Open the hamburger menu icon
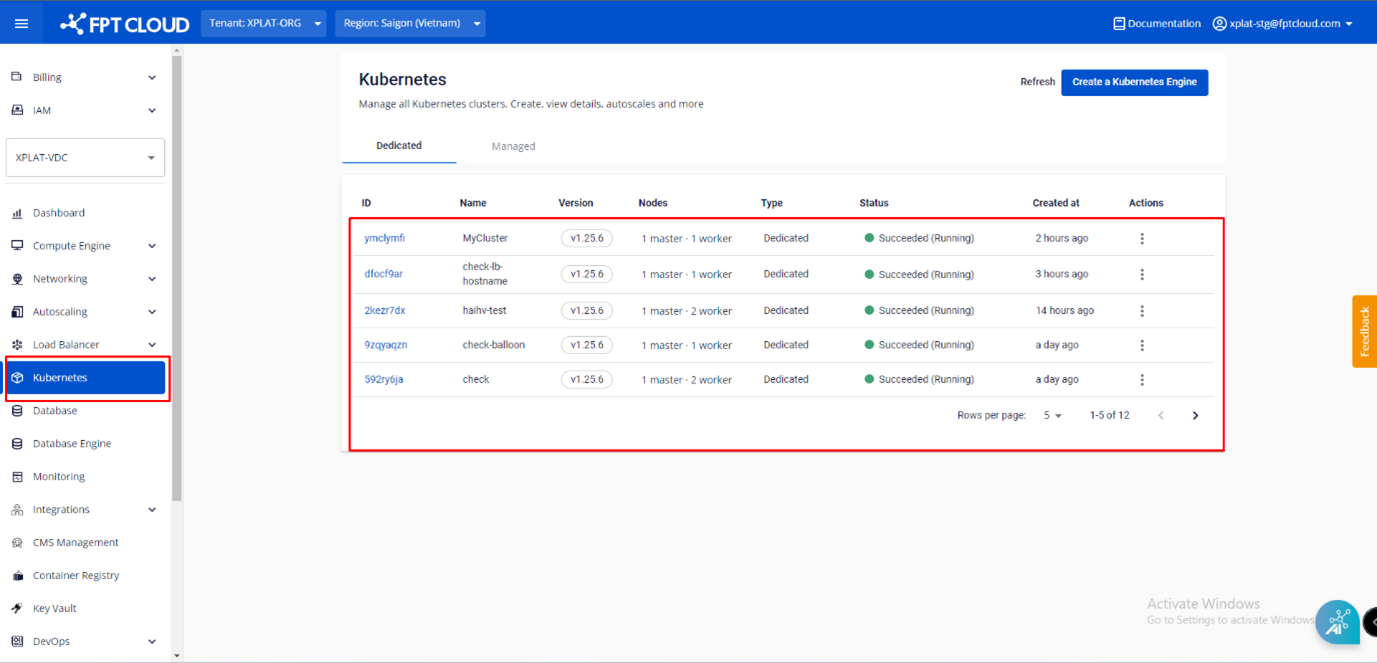Image resolution: width=1377 pixels, height=663 pixels. coord(21,23)
